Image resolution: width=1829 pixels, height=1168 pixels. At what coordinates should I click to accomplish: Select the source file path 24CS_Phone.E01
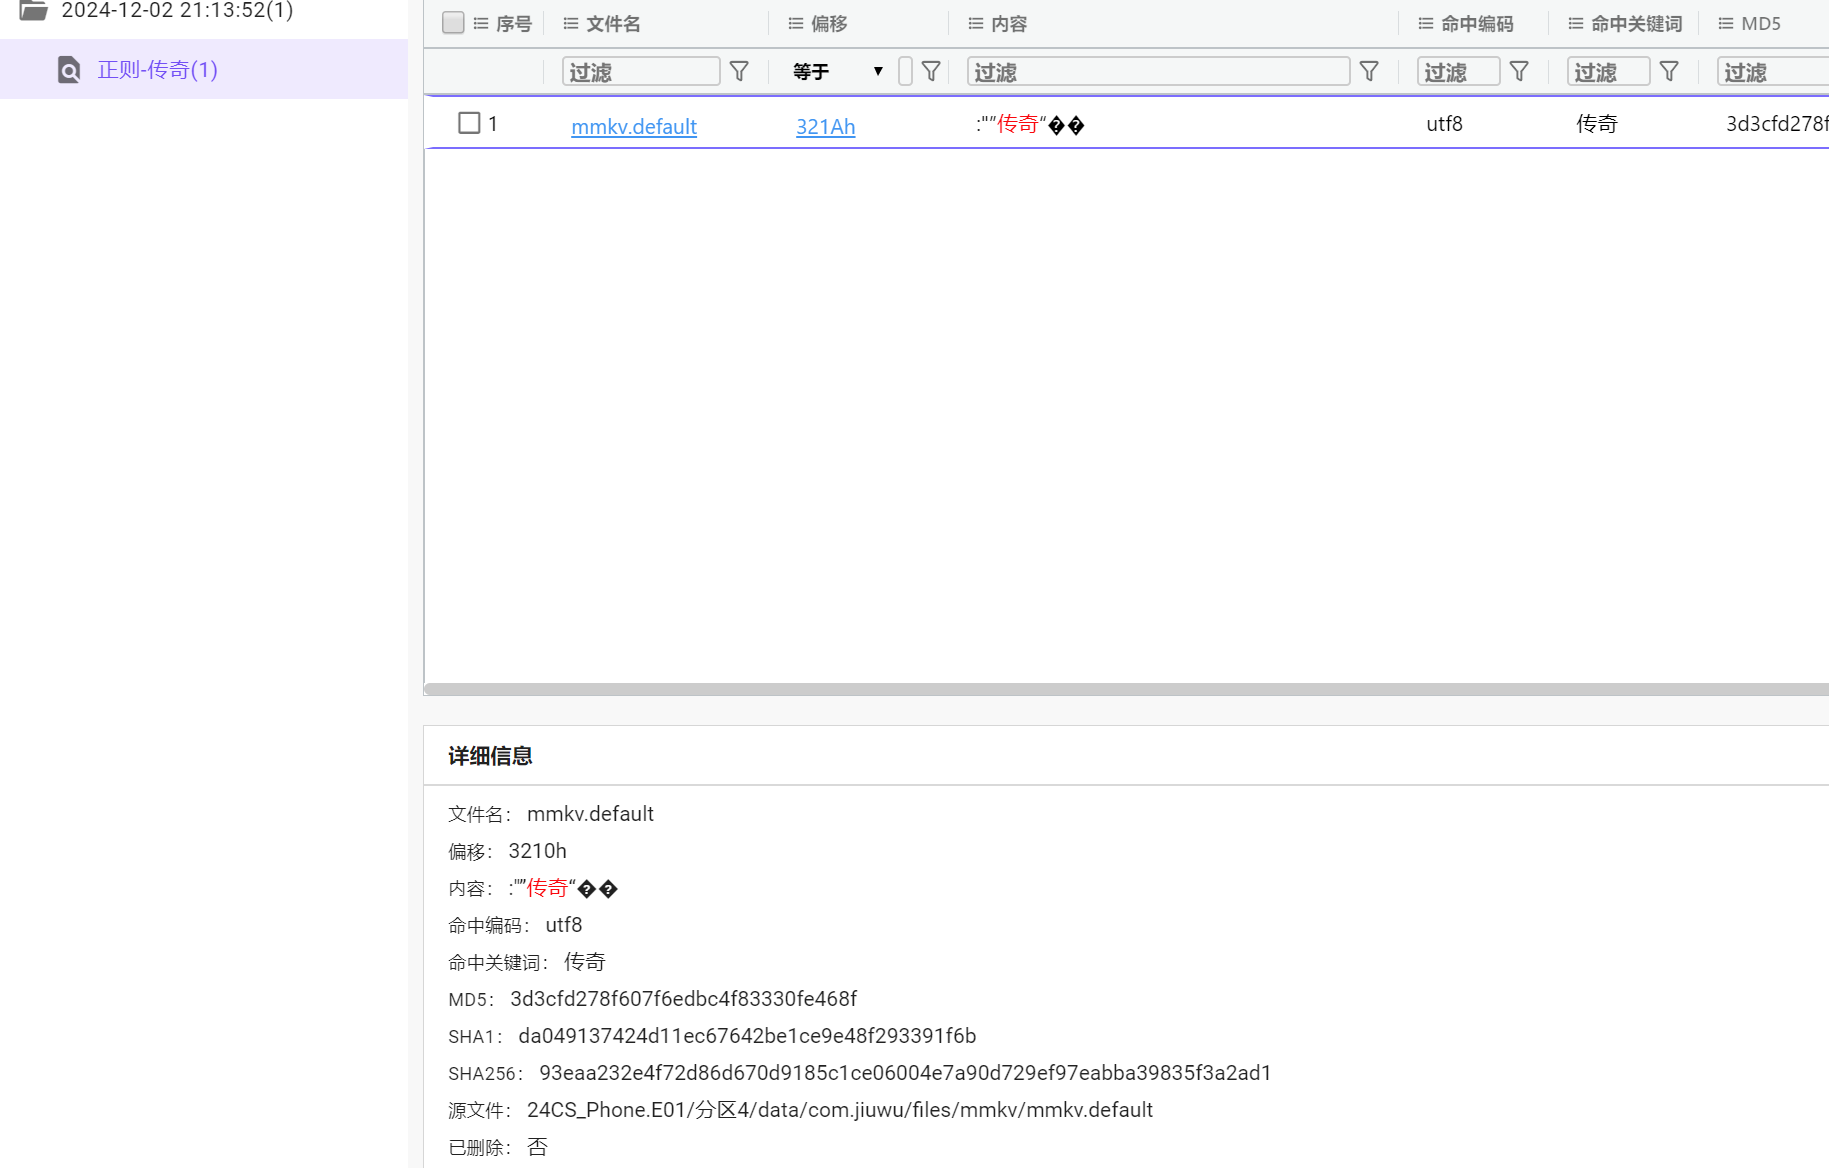(840, 1110)
